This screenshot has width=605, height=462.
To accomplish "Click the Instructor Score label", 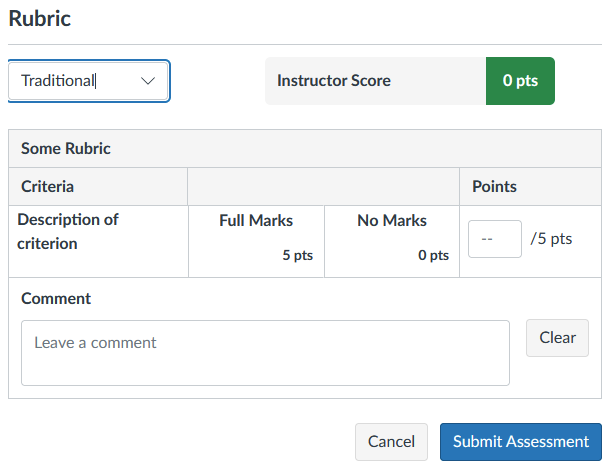I will [334, 81].
